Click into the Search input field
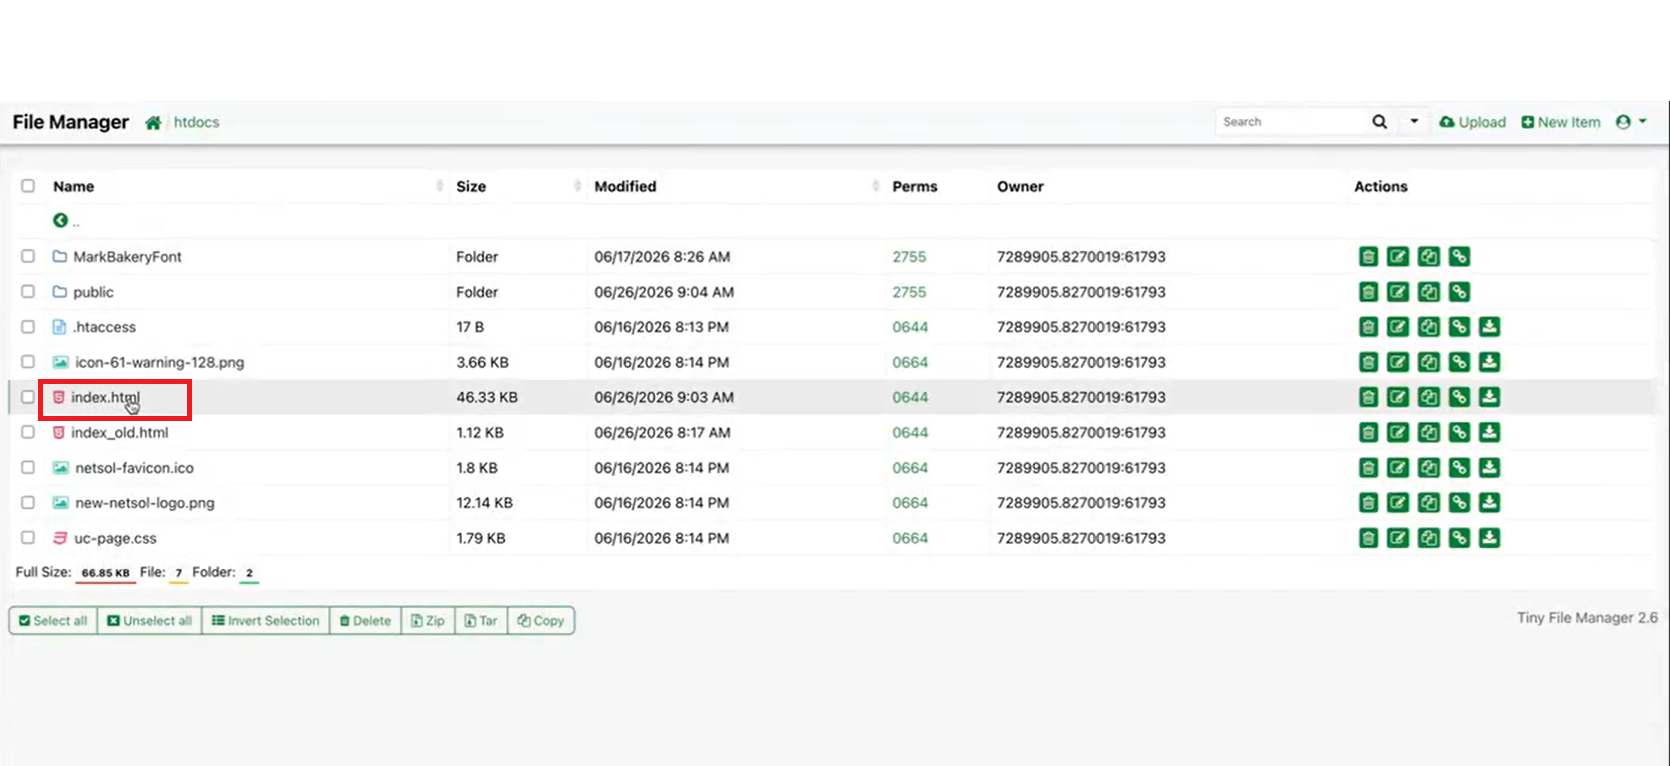1670x766 pixels. tap(1291, 122)
